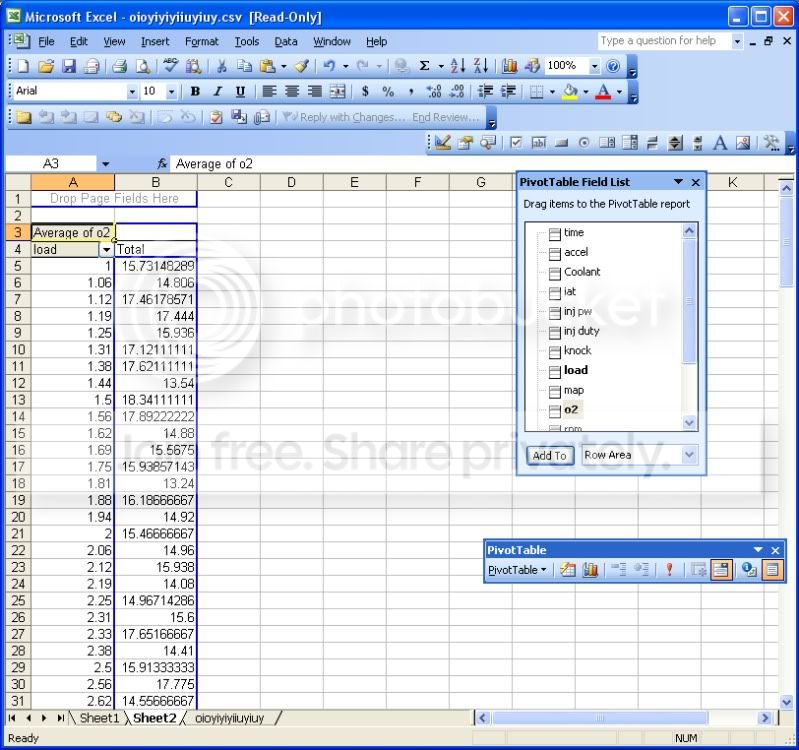Apply Italic formatting
Screen dimensions: 799x750
(x=218, y=92)
